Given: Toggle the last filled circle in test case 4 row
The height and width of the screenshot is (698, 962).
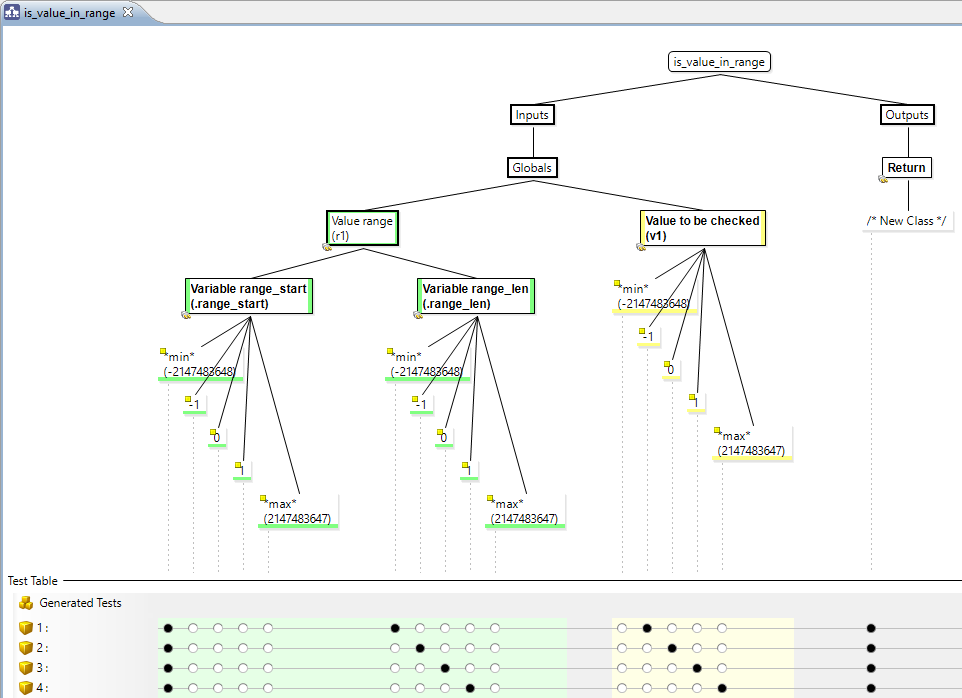Looking at the screenshot, I should (871, 688).
